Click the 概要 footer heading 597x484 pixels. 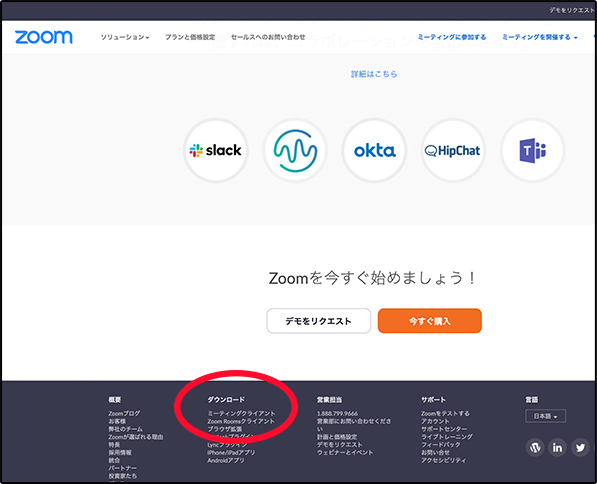click(115, 399)
